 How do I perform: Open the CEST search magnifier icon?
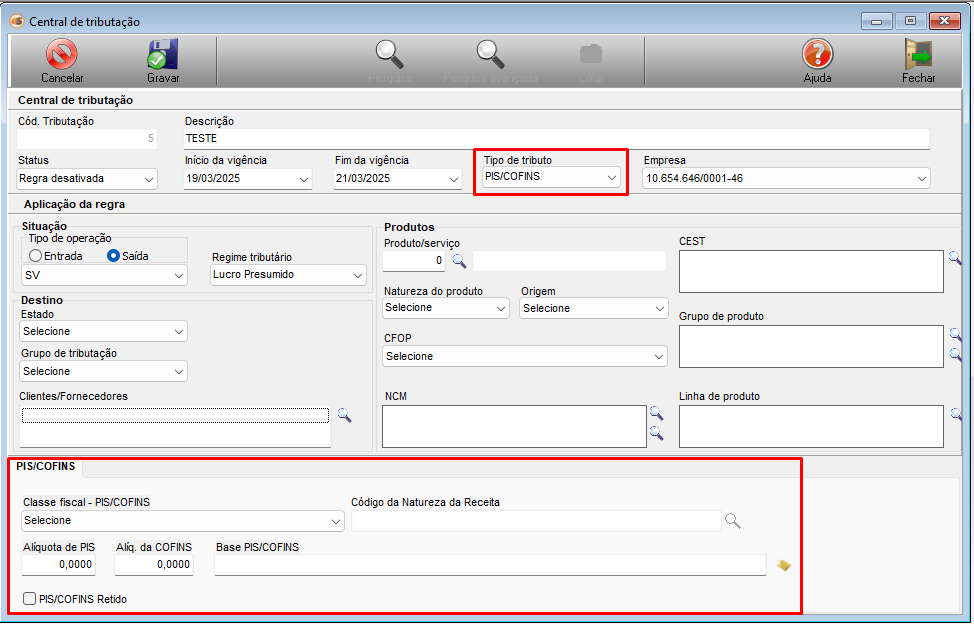pos(955,257)
